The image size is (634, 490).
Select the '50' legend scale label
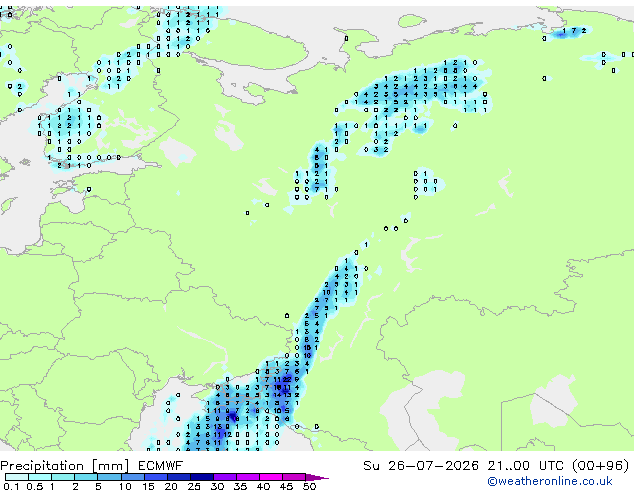click(x=309, y=486)
